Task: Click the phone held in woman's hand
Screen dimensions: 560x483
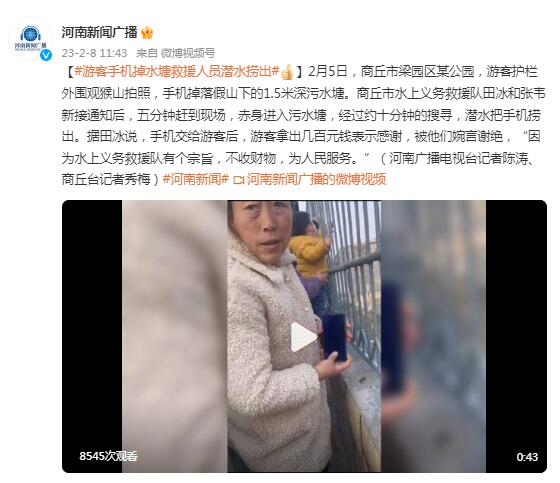Action: click(x=334, y=338)
